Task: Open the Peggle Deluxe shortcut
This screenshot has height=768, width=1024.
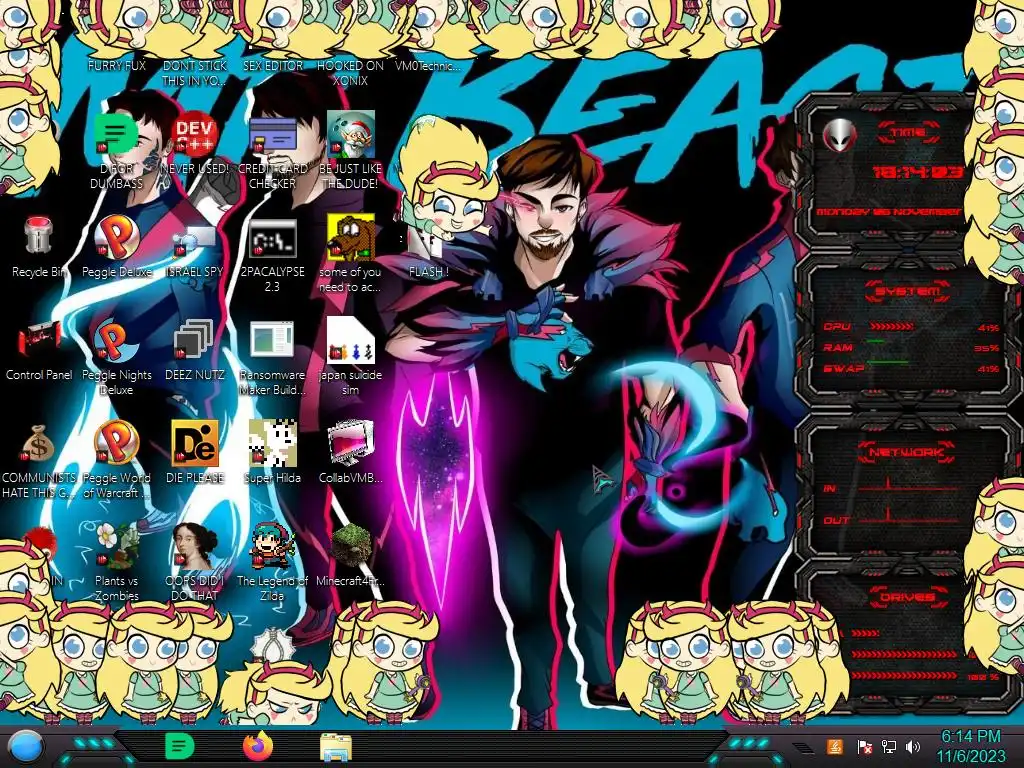Action: [116, 236]
